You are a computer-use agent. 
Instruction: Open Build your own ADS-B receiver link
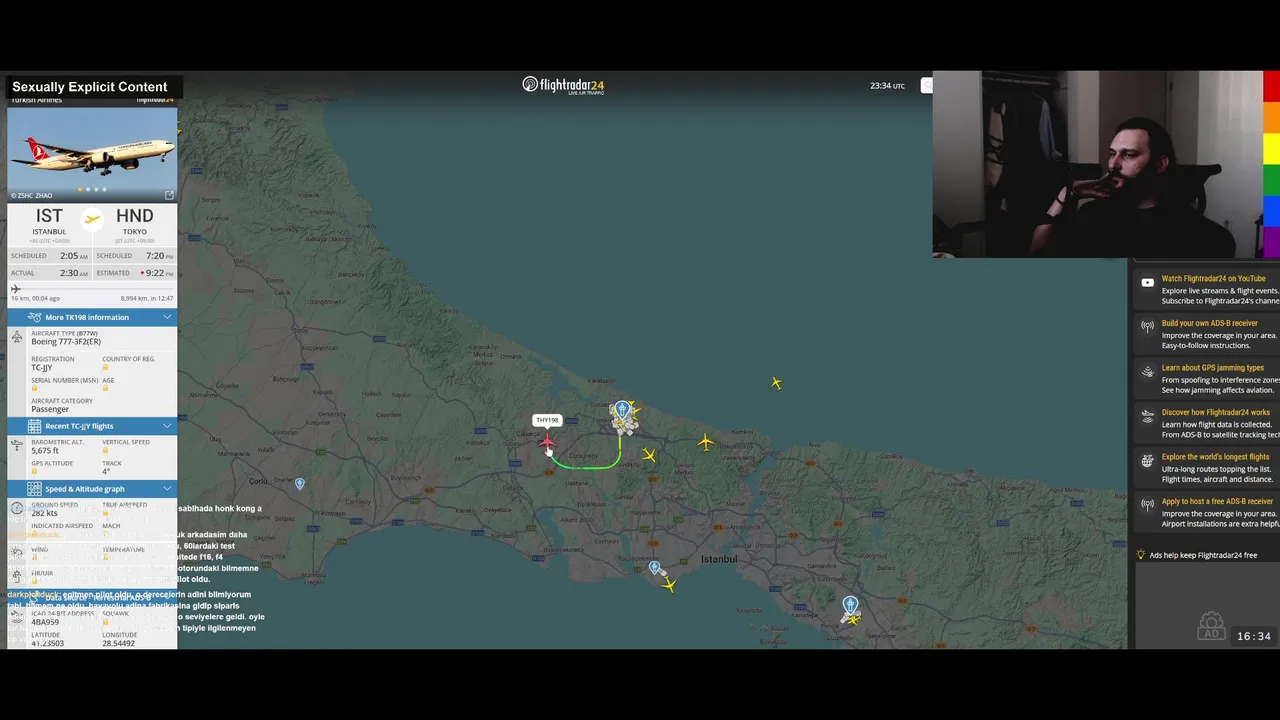click(1209, 323)
